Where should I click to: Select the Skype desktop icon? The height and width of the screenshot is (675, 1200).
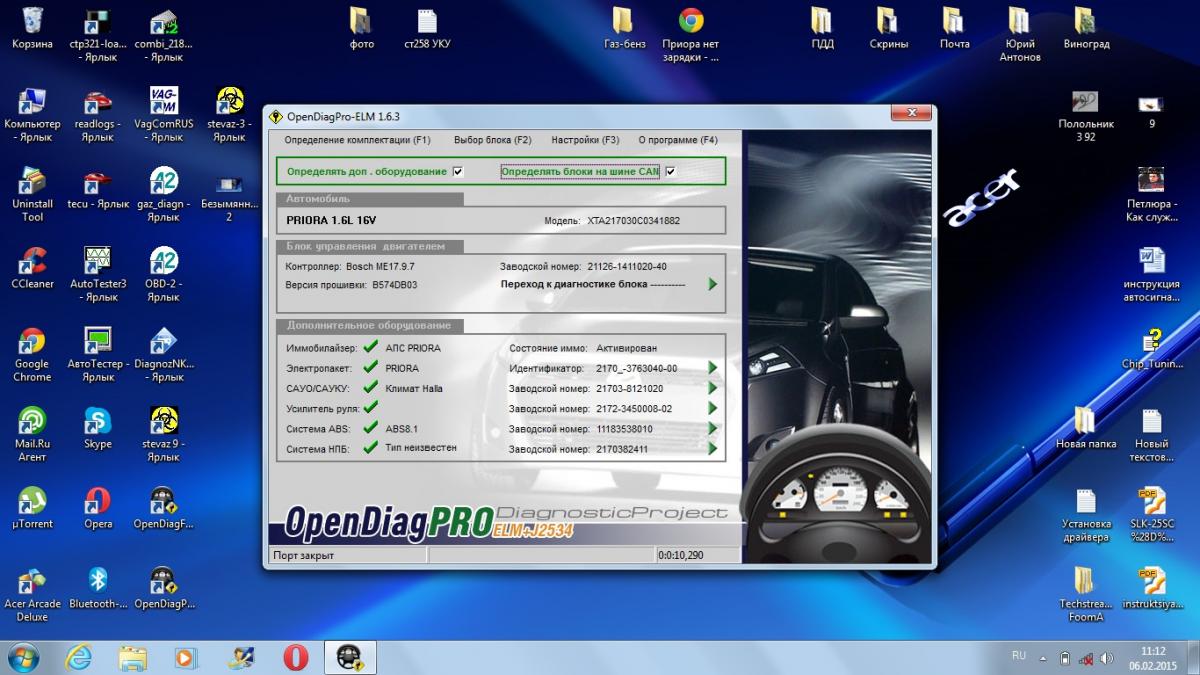[x=98, y=423]
